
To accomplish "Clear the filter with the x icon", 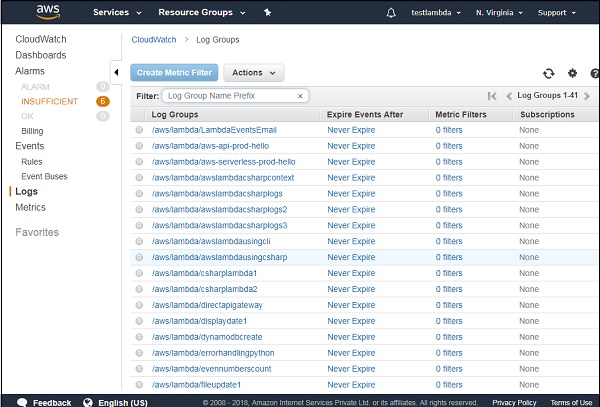I will pos(300,96).
